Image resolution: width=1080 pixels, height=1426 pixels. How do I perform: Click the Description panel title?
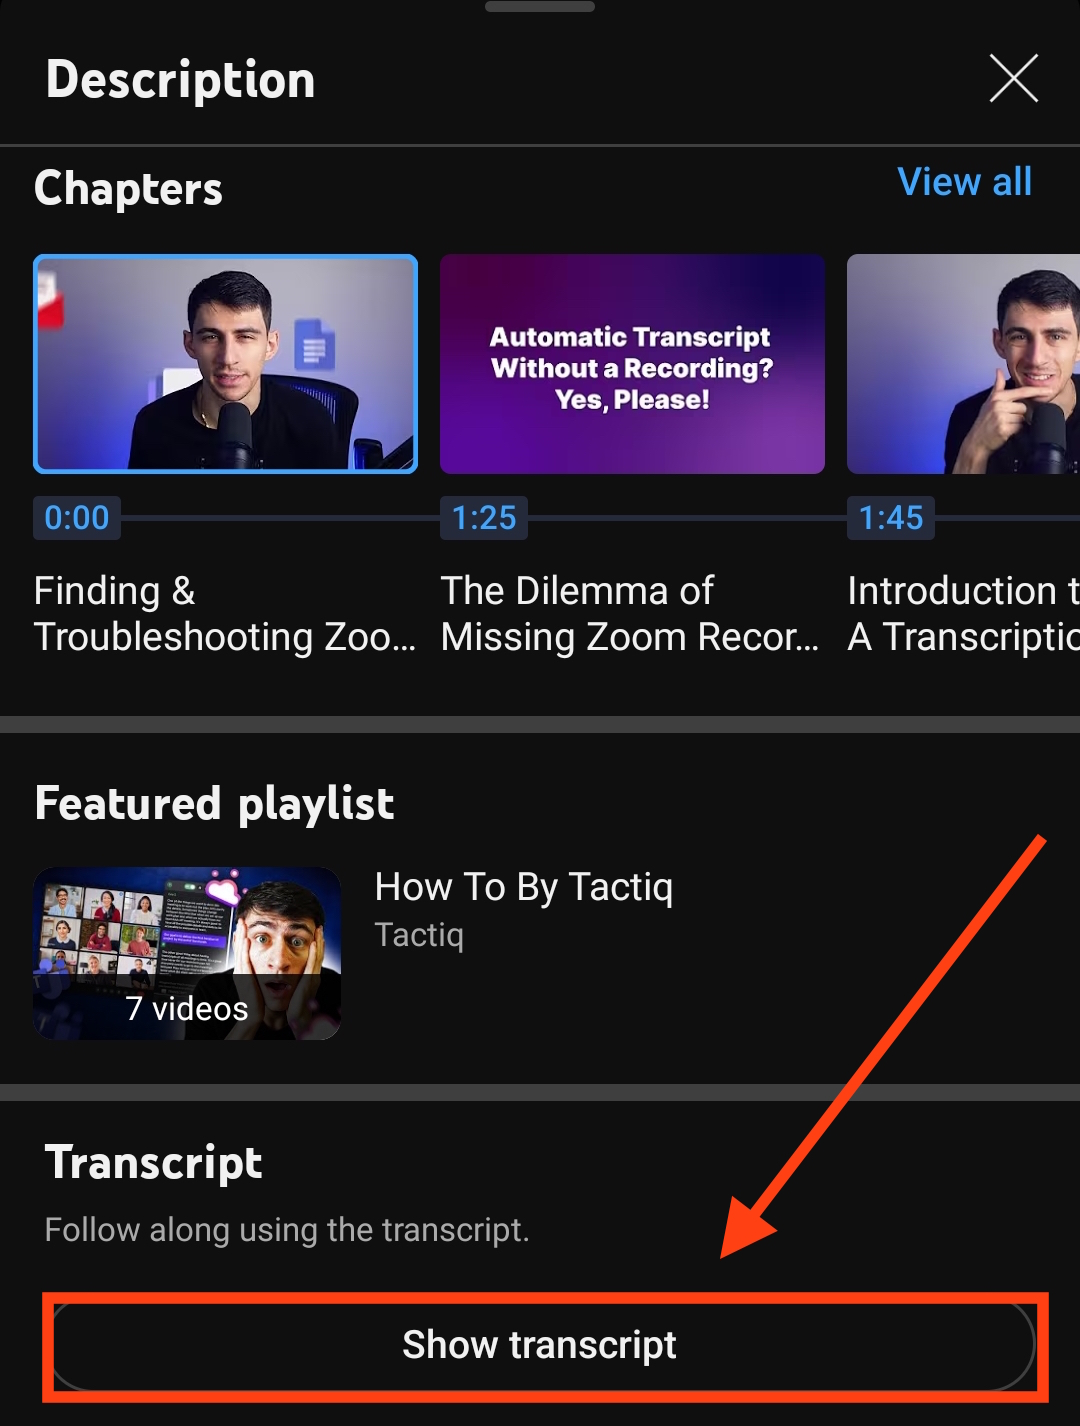pos(181,79)
